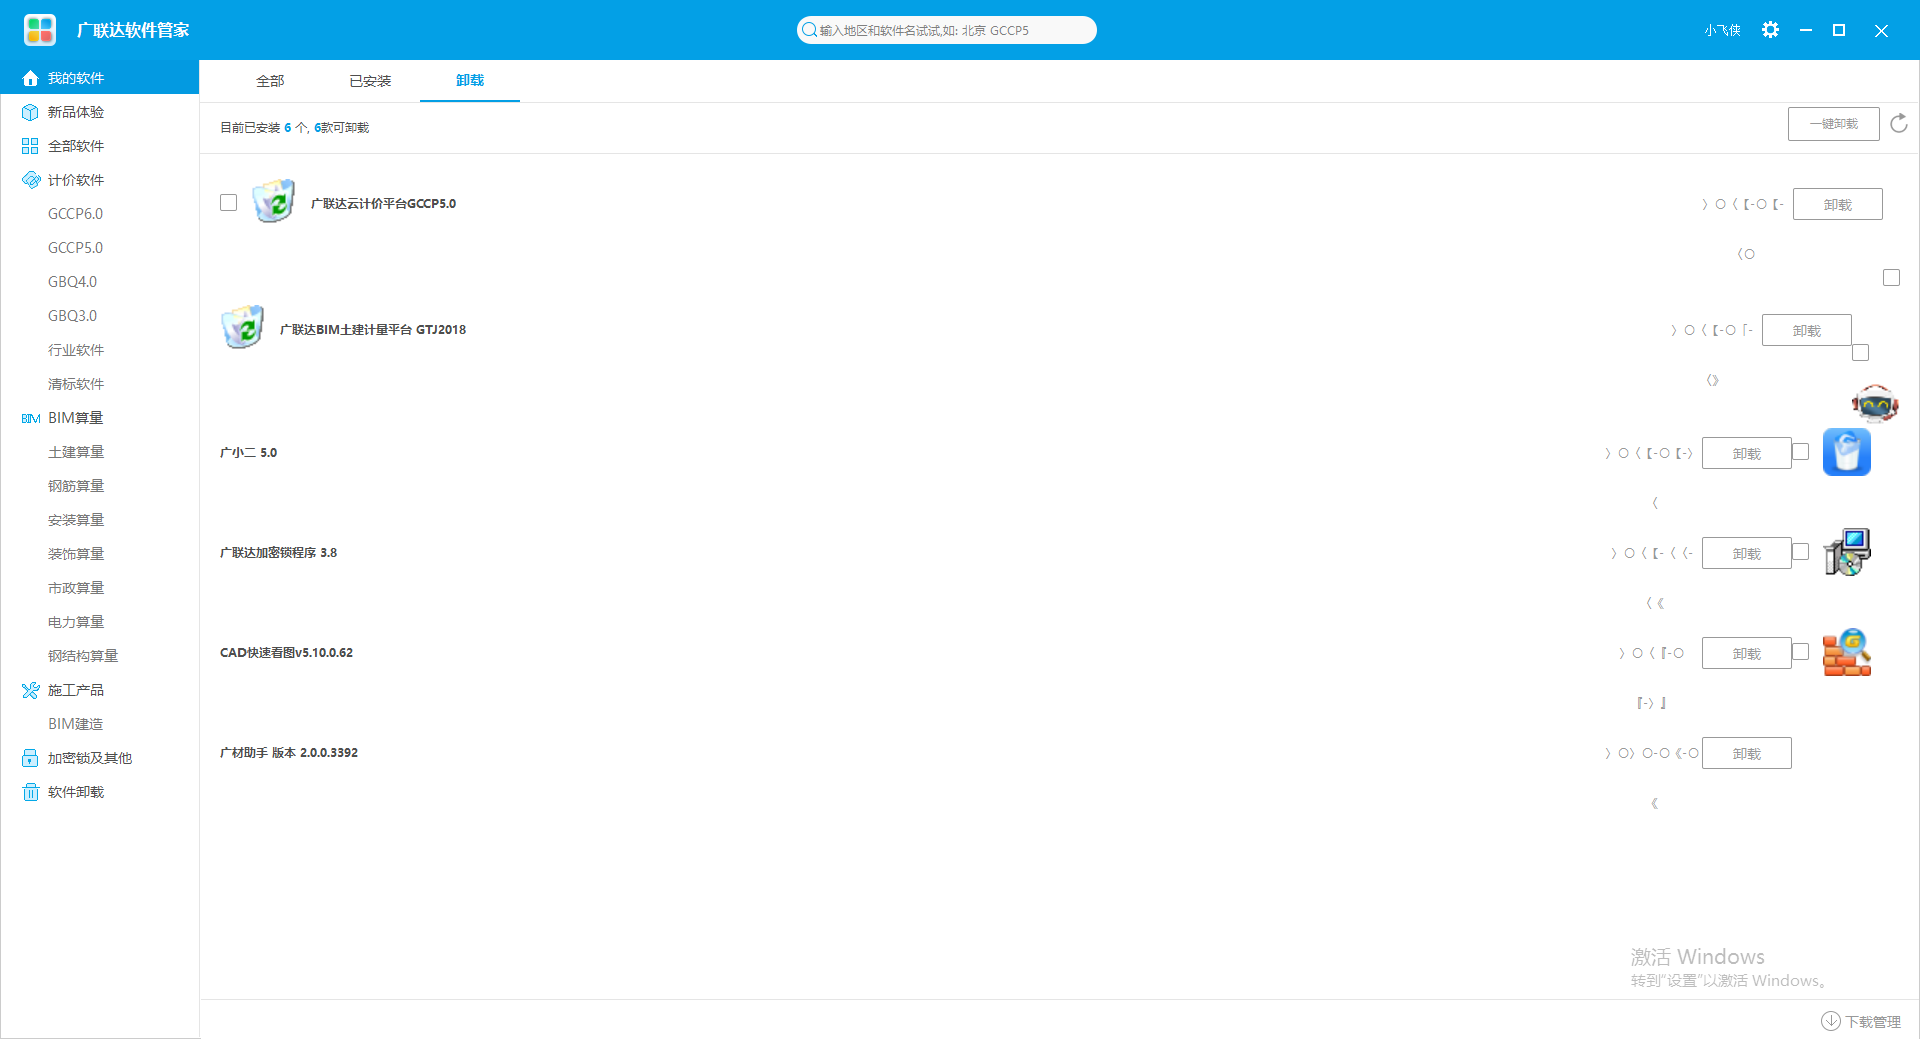Viewport: 1920px width, 1040px height.
Task: Refresh the uninstall list
Action: point(1899,123)
